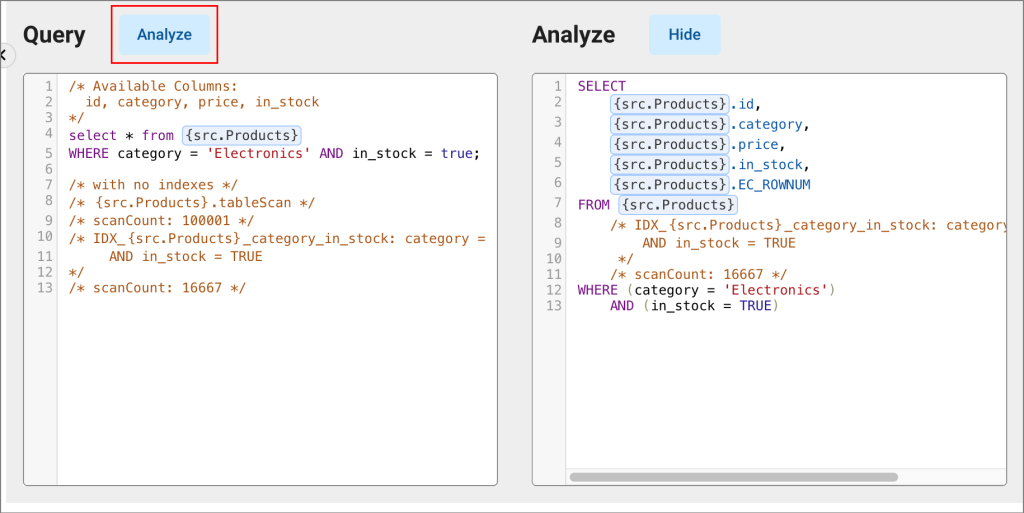1024x513 pixels.
Task: Click the {src.Products} token before .price
Action: click(669, 144)
